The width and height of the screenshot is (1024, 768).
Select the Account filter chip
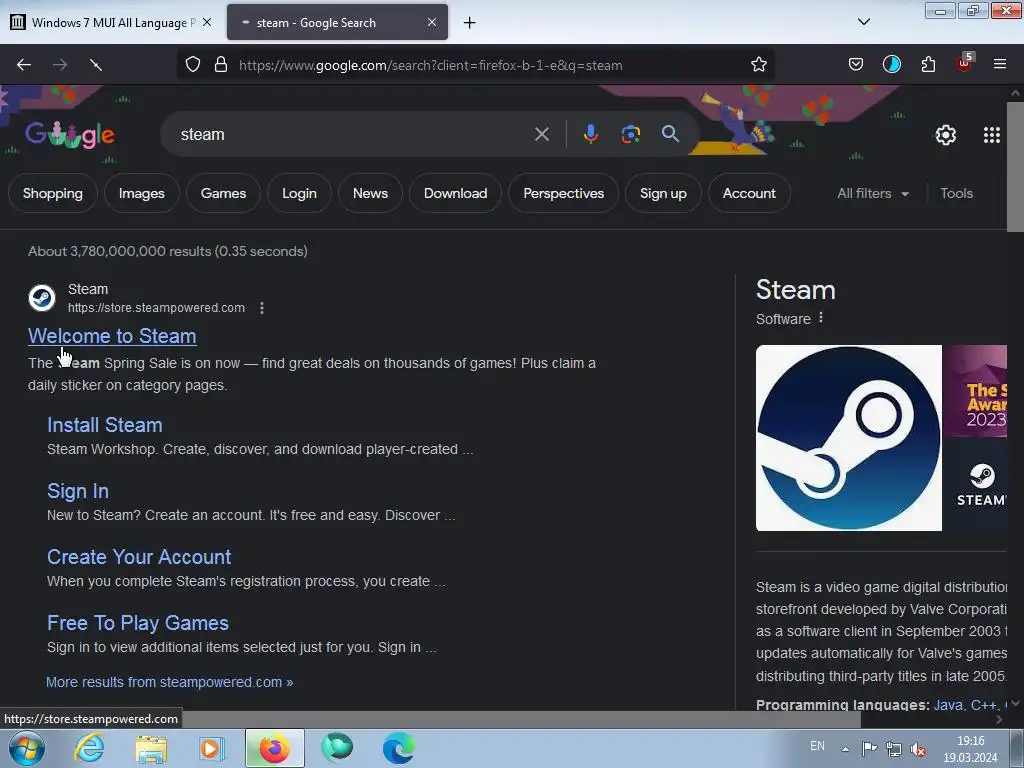pyautogui.click(x=749, y=193)
